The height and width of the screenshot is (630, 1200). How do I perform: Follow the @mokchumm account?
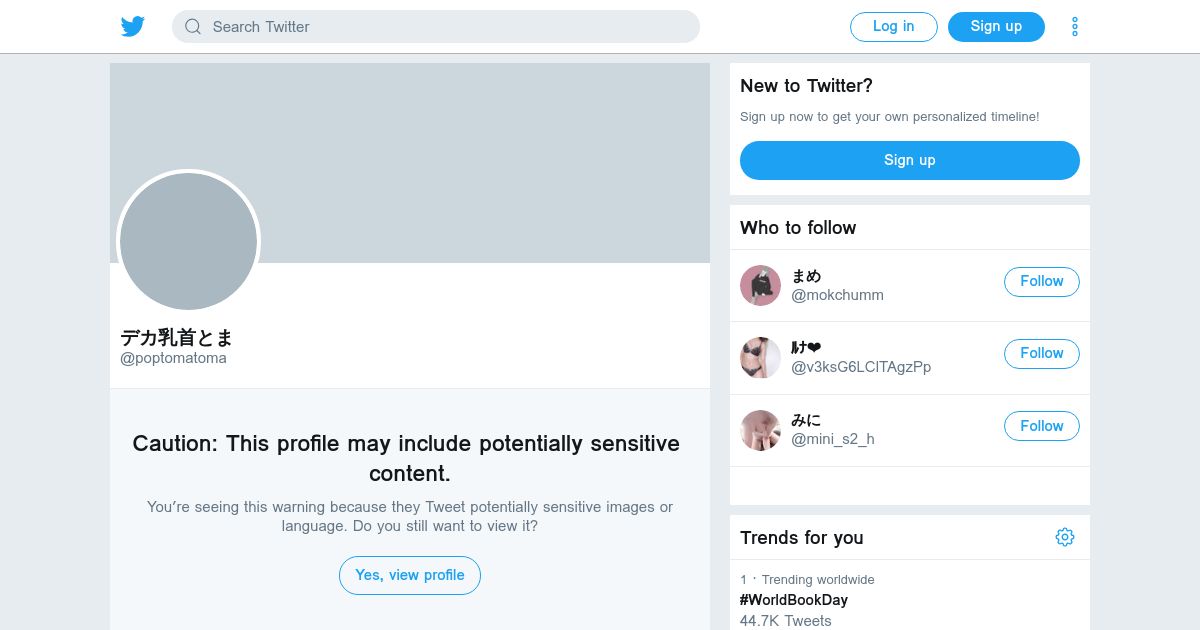point(1041,282)
